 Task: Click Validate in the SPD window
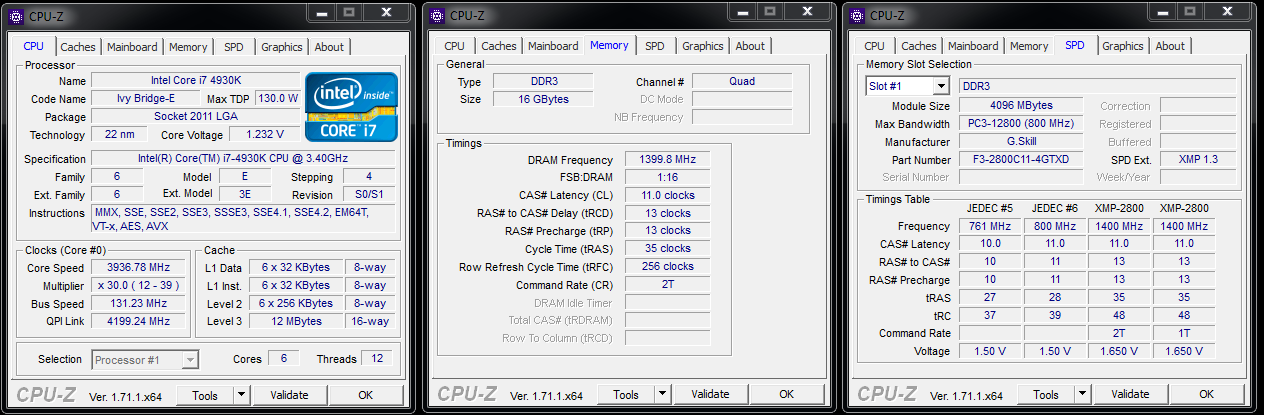[1130, 394]
